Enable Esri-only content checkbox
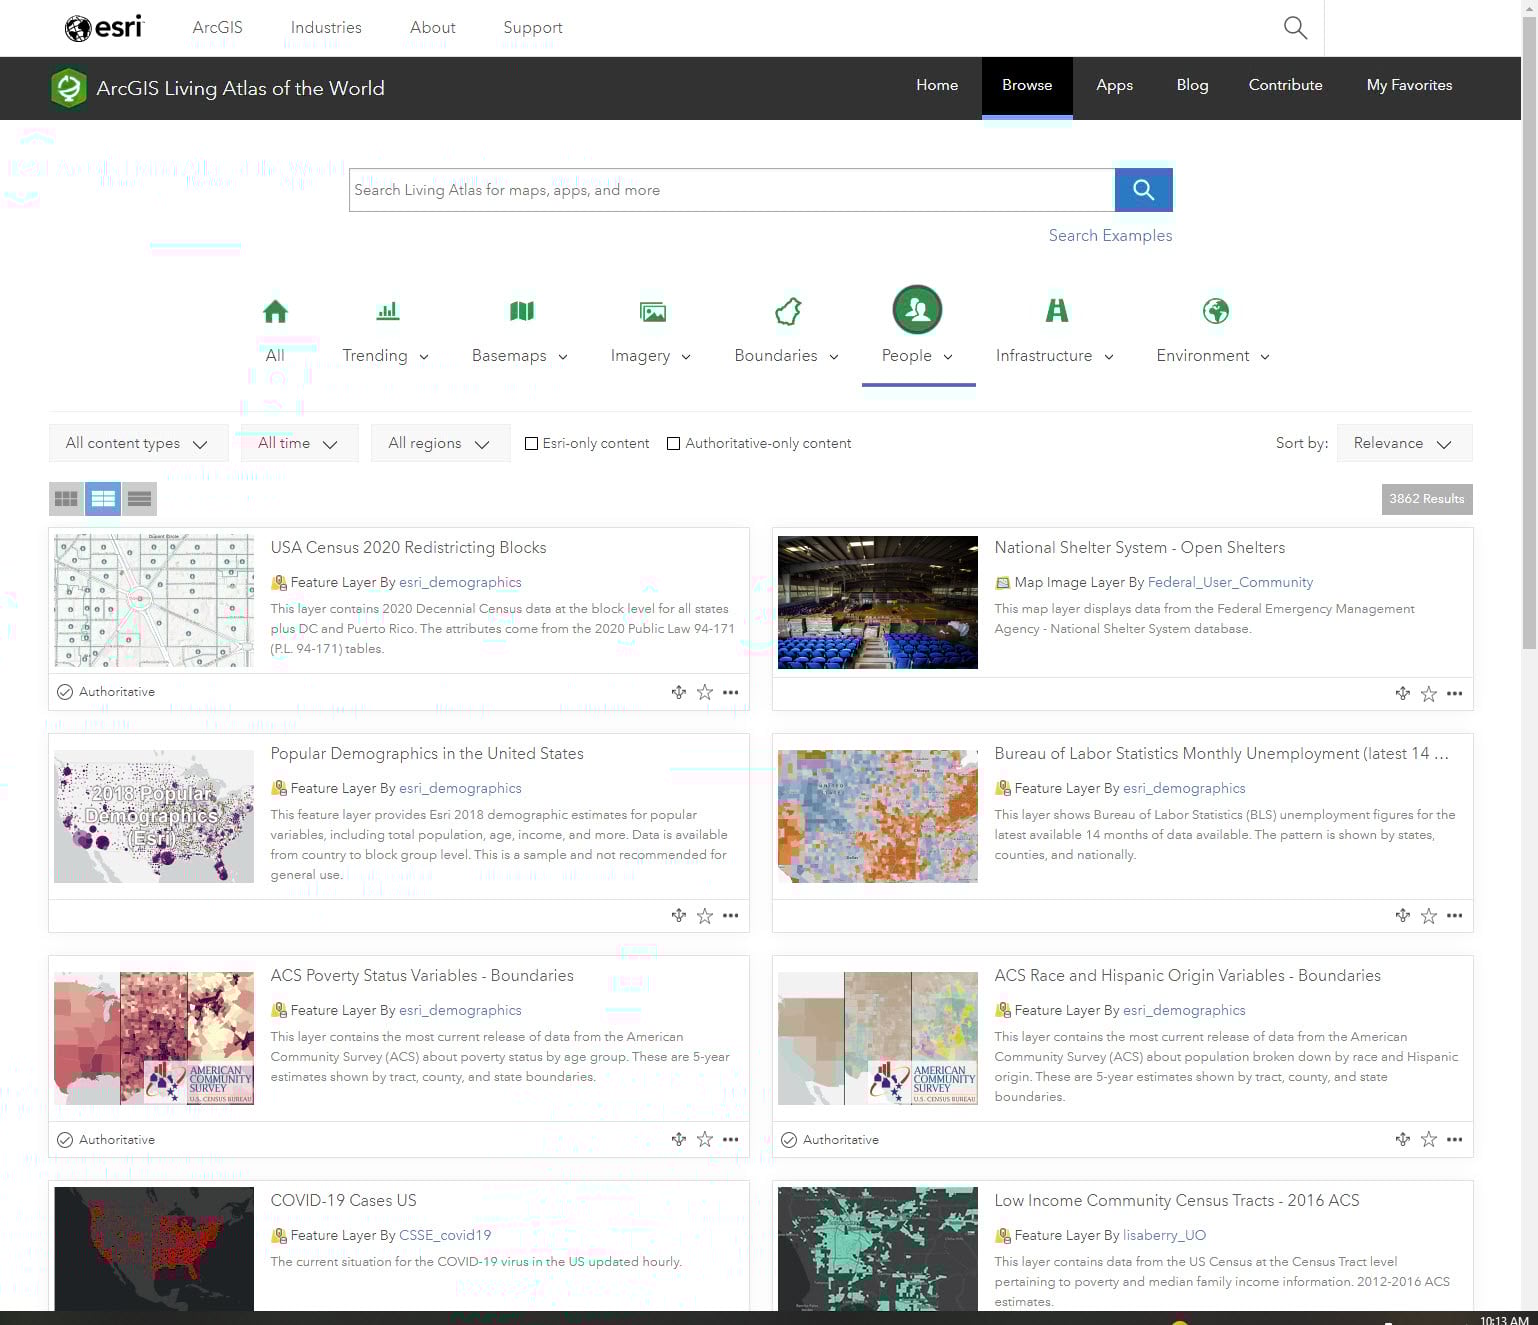Viewport: 1538px width, 1325px height. point(532,443)
